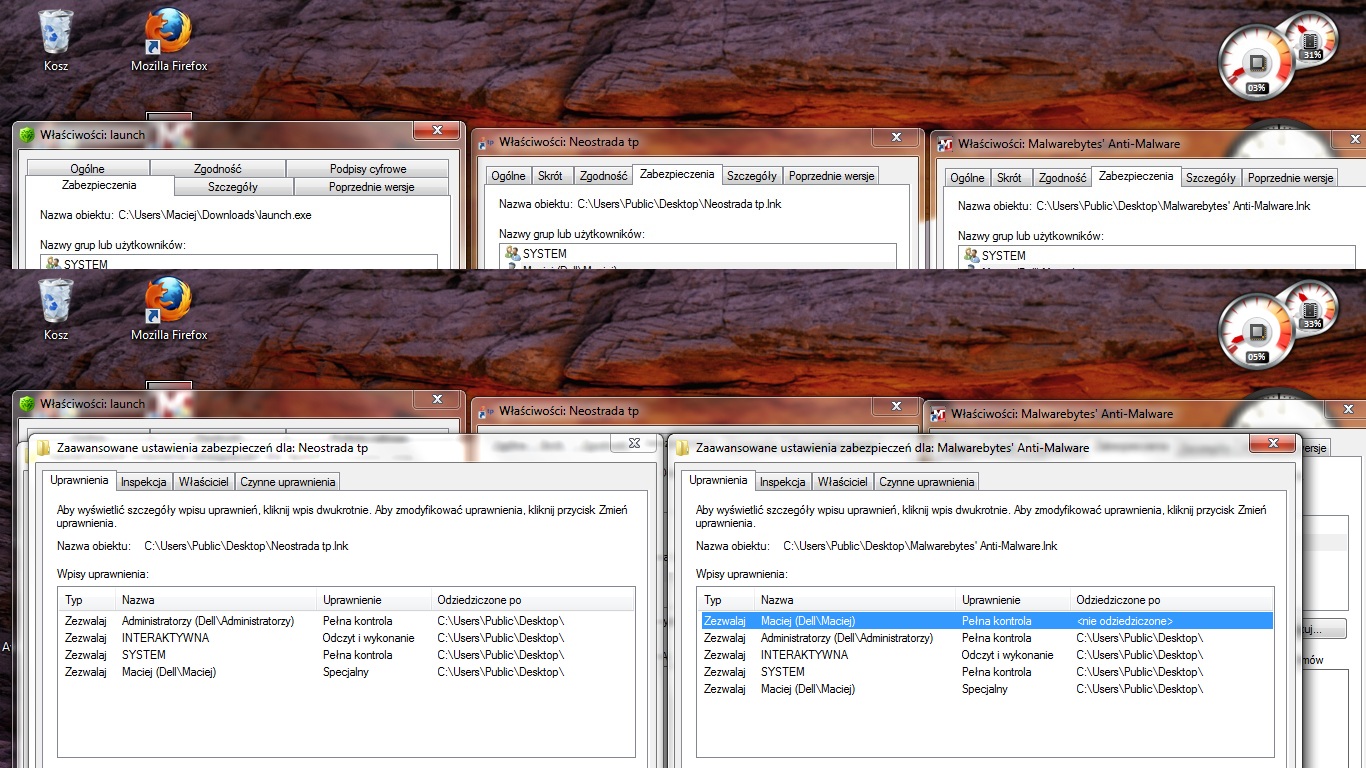Sort by the Nazwa column in the Neostrada tp advanced dialog

216,600
